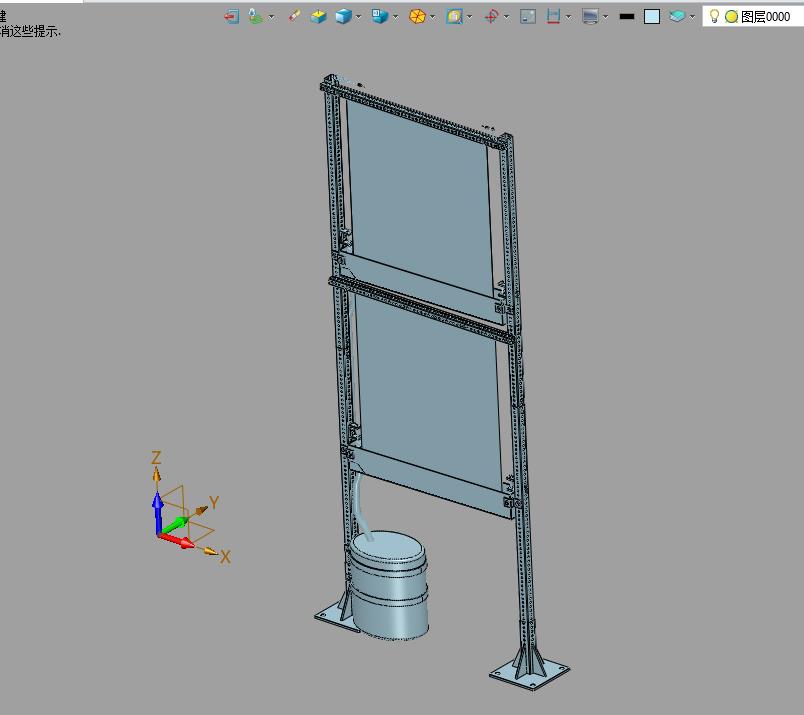
Task: Pick the light blue color swatch
Action: pyautogui.click(x=652, y=17)
